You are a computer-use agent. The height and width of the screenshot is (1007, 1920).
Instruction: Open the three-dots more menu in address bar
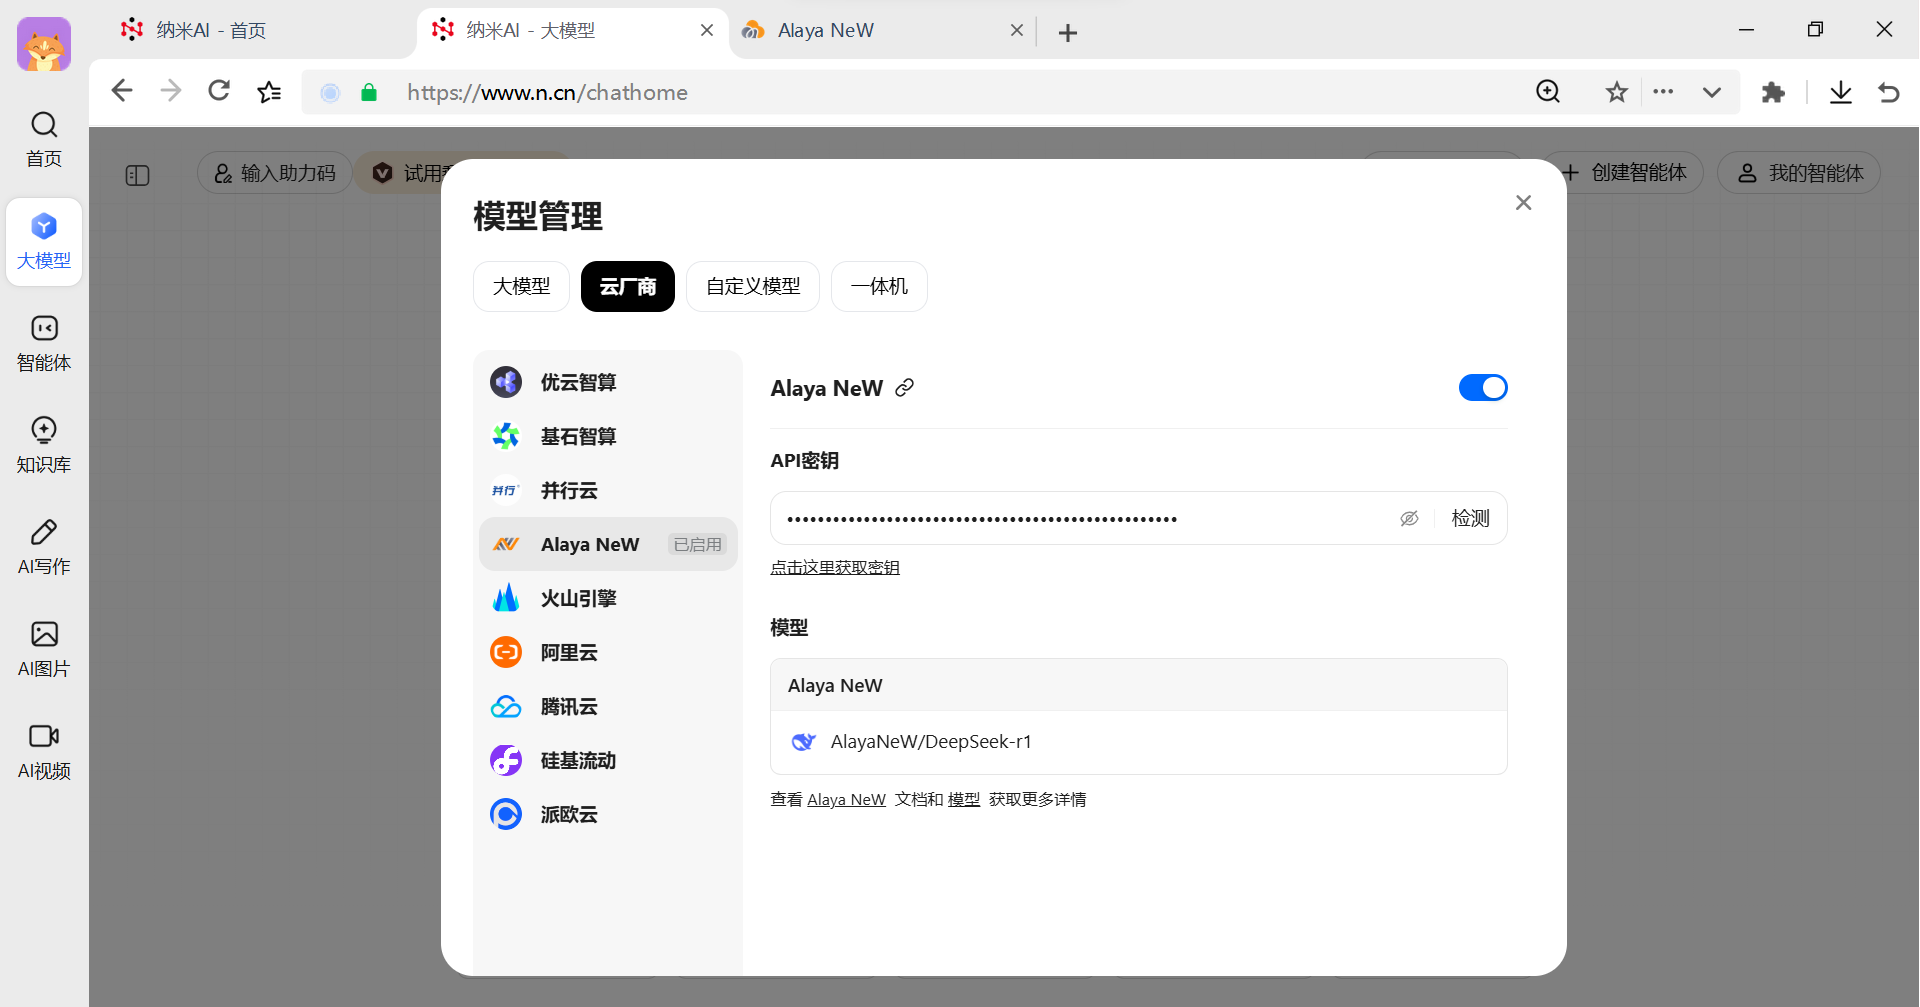coord(1663,92)
